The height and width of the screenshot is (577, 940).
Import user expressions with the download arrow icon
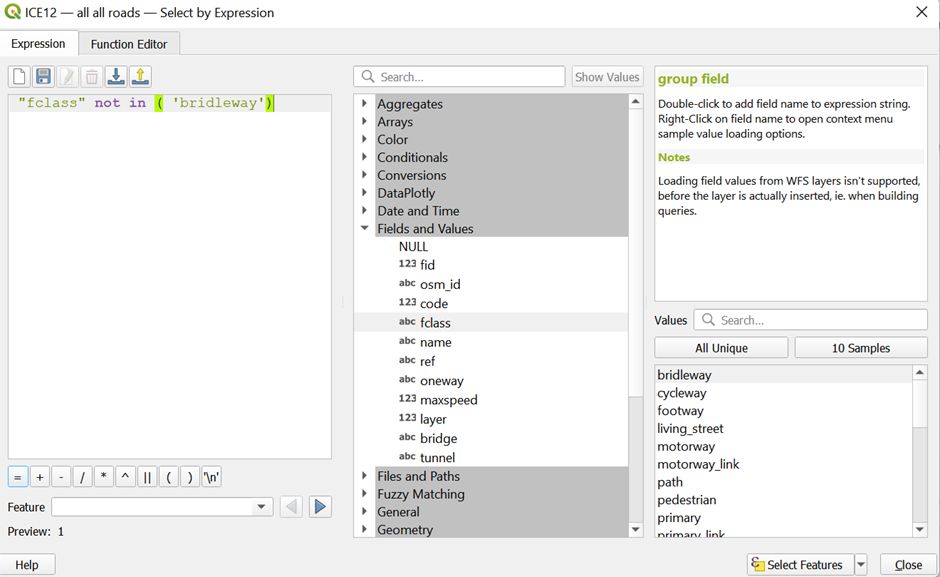[x=116, y=77]
